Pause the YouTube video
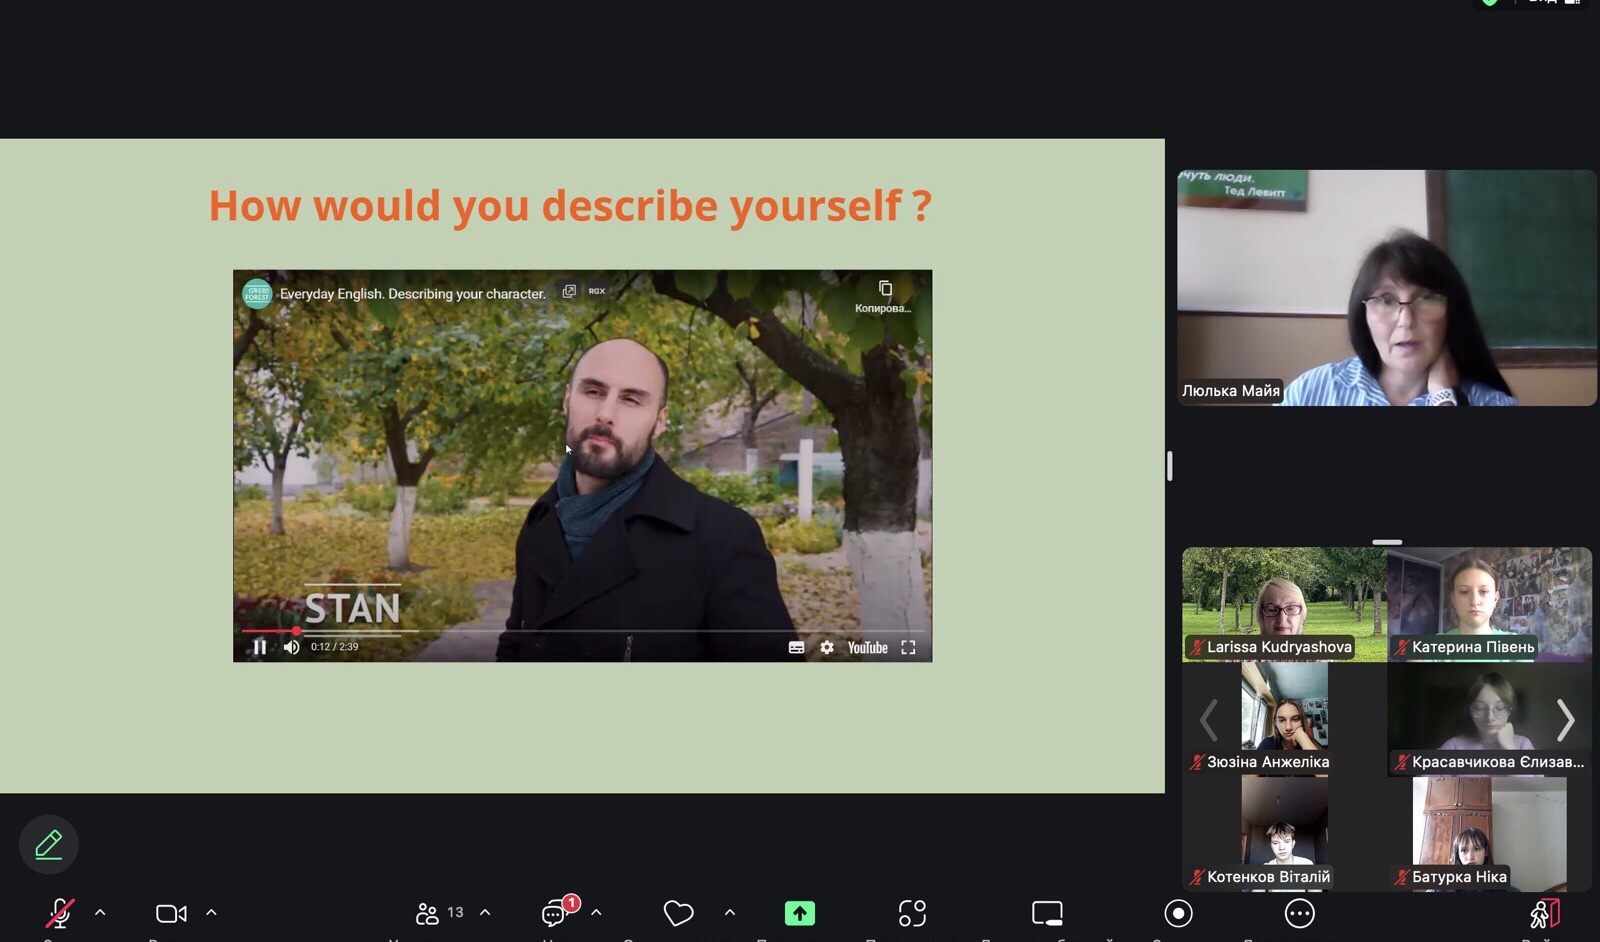The width and height of the screenshot is (1600, 942). pos(260,647)
